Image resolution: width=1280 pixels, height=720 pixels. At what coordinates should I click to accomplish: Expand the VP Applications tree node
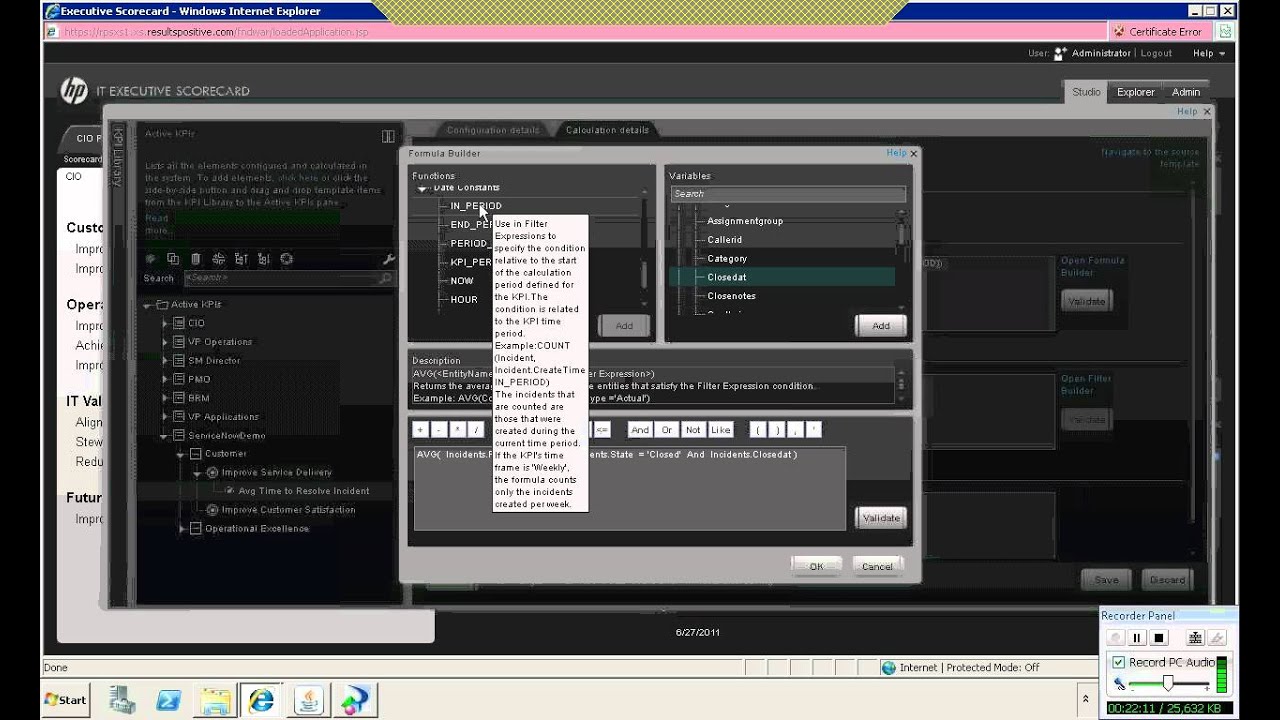point(166,417)
